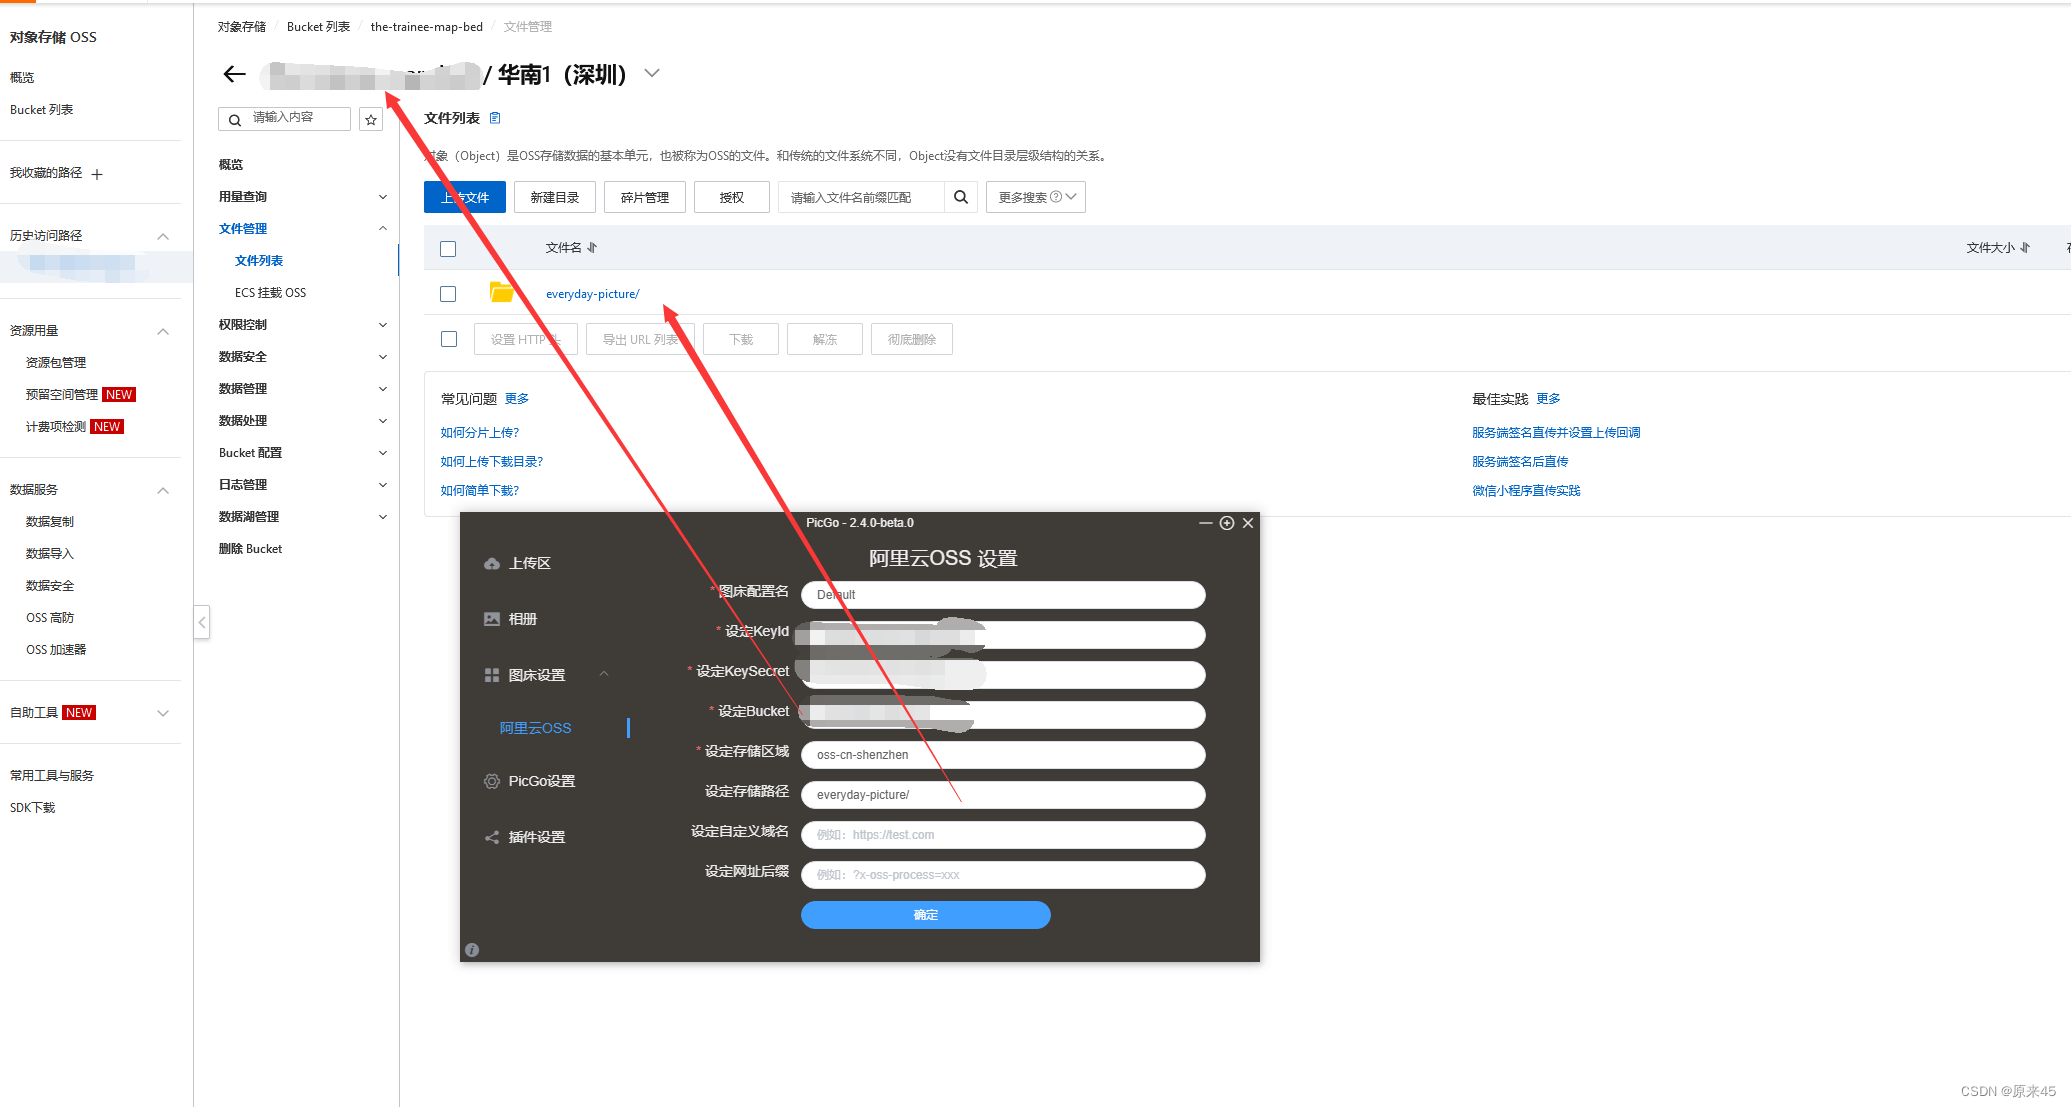Open the region dropdown next to 华南1（深圳）
The height and width of the screenshot is (1107, 2071).
(652, 73)
